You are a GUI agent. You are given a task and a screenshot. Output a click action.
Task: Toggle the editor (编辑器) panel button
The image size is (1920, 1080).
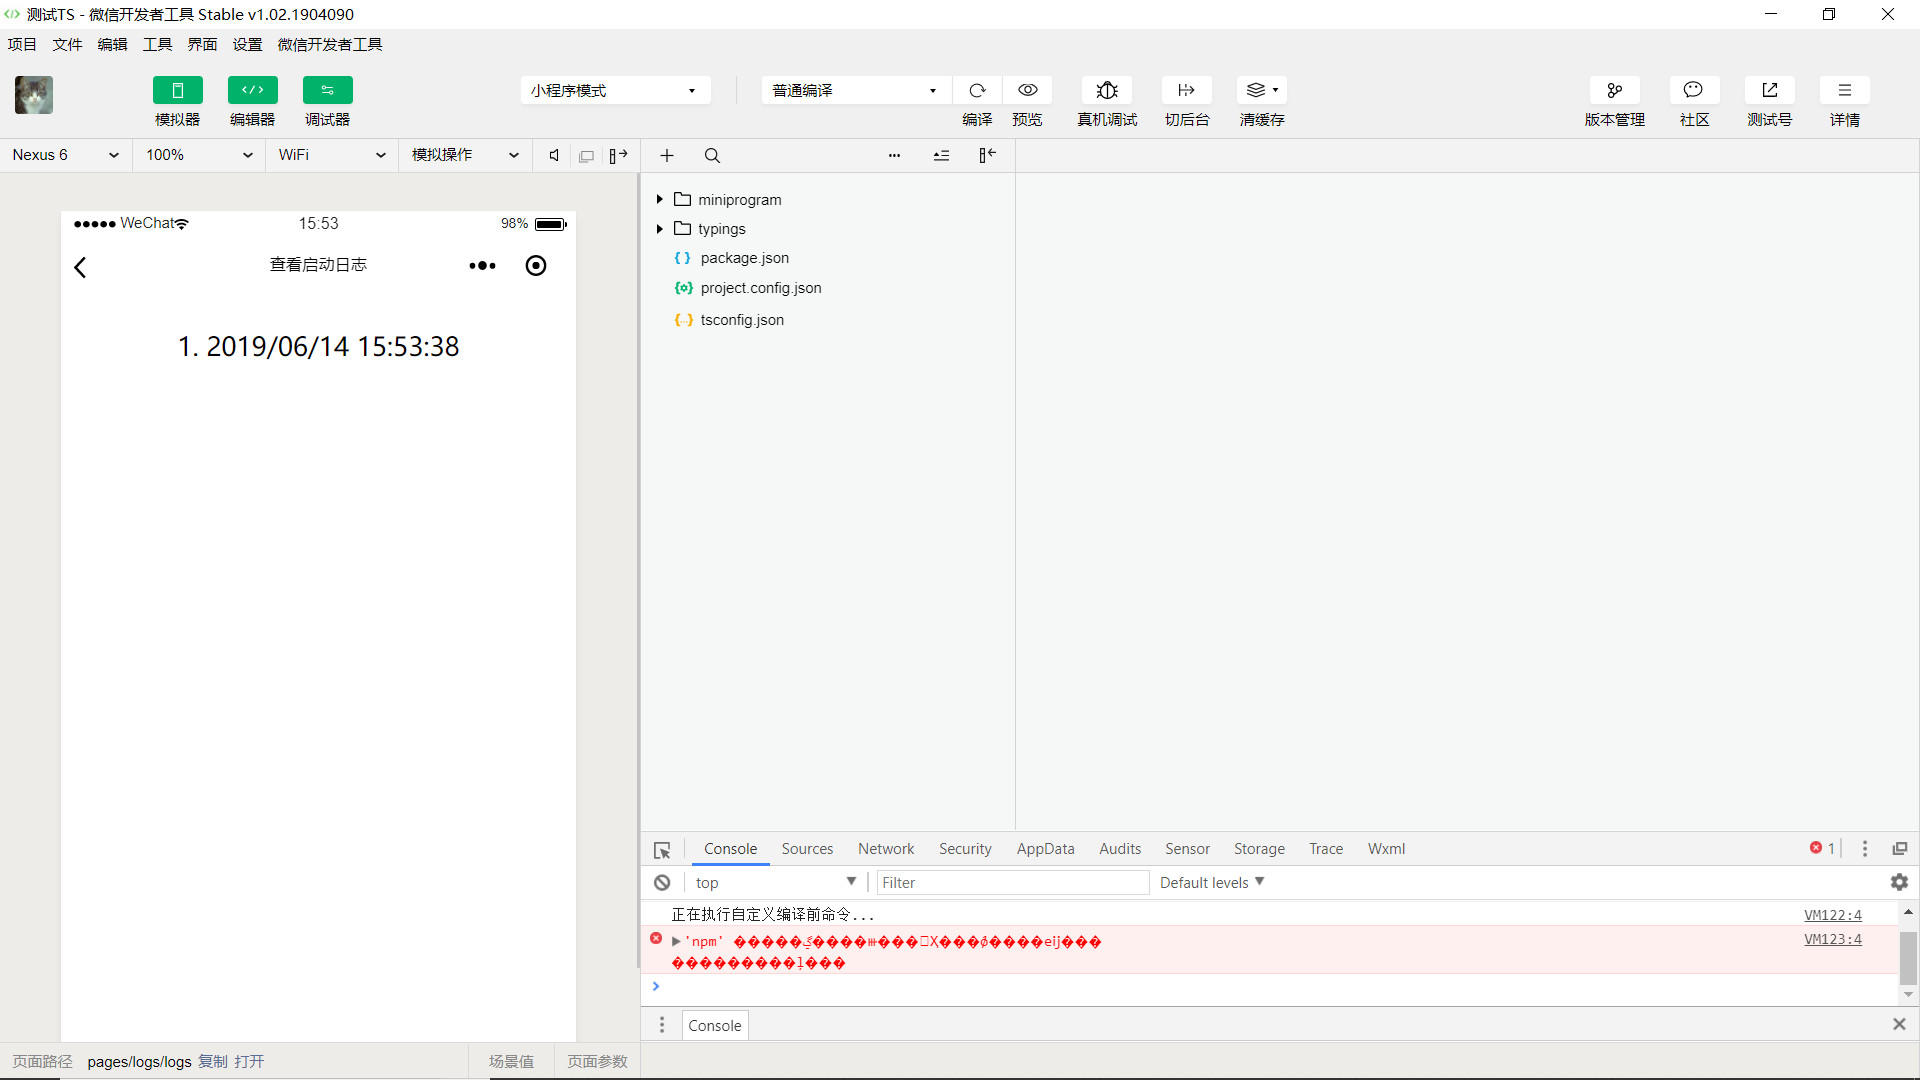coord(252,90)
